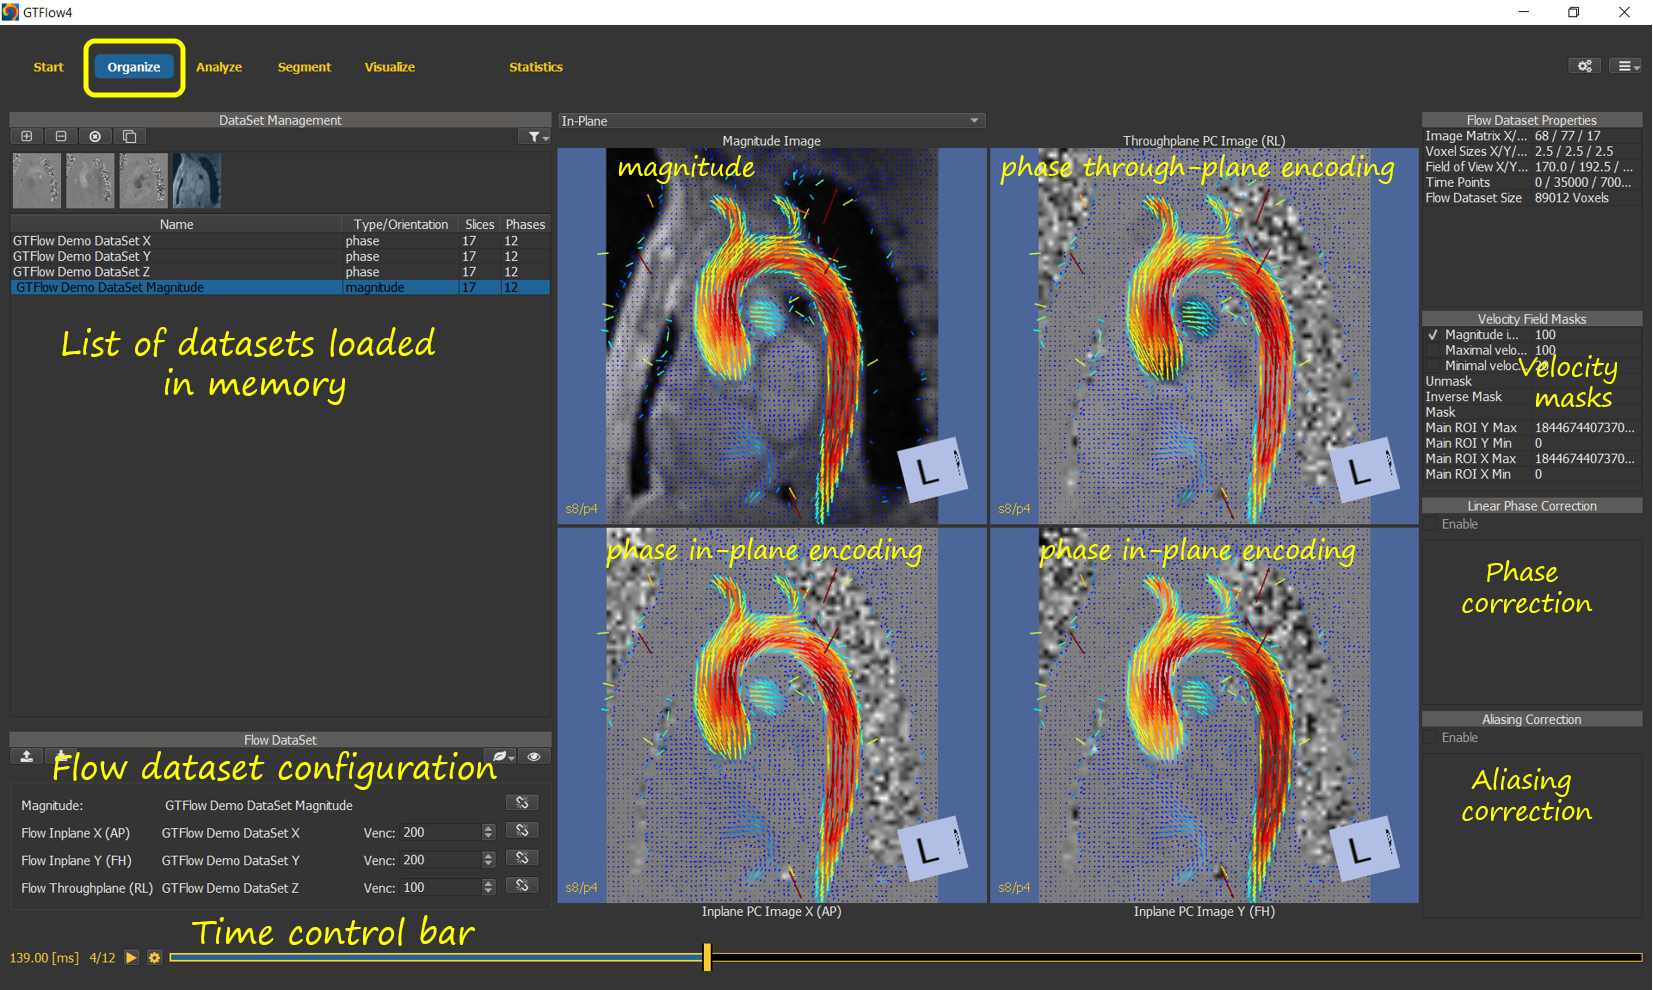Viewport: 1653px width, 990px height.
Task: Enable Aliasing Correction checkbox
Action: 1432,738
